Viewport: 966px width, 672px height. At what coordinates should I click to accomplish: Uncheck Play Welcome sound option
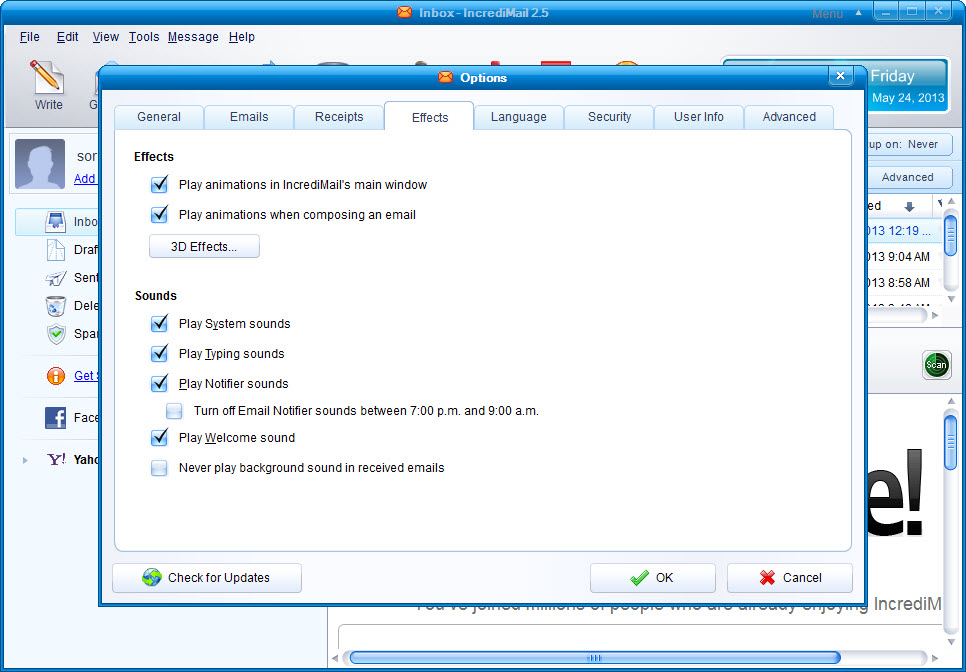pos(159,438)
